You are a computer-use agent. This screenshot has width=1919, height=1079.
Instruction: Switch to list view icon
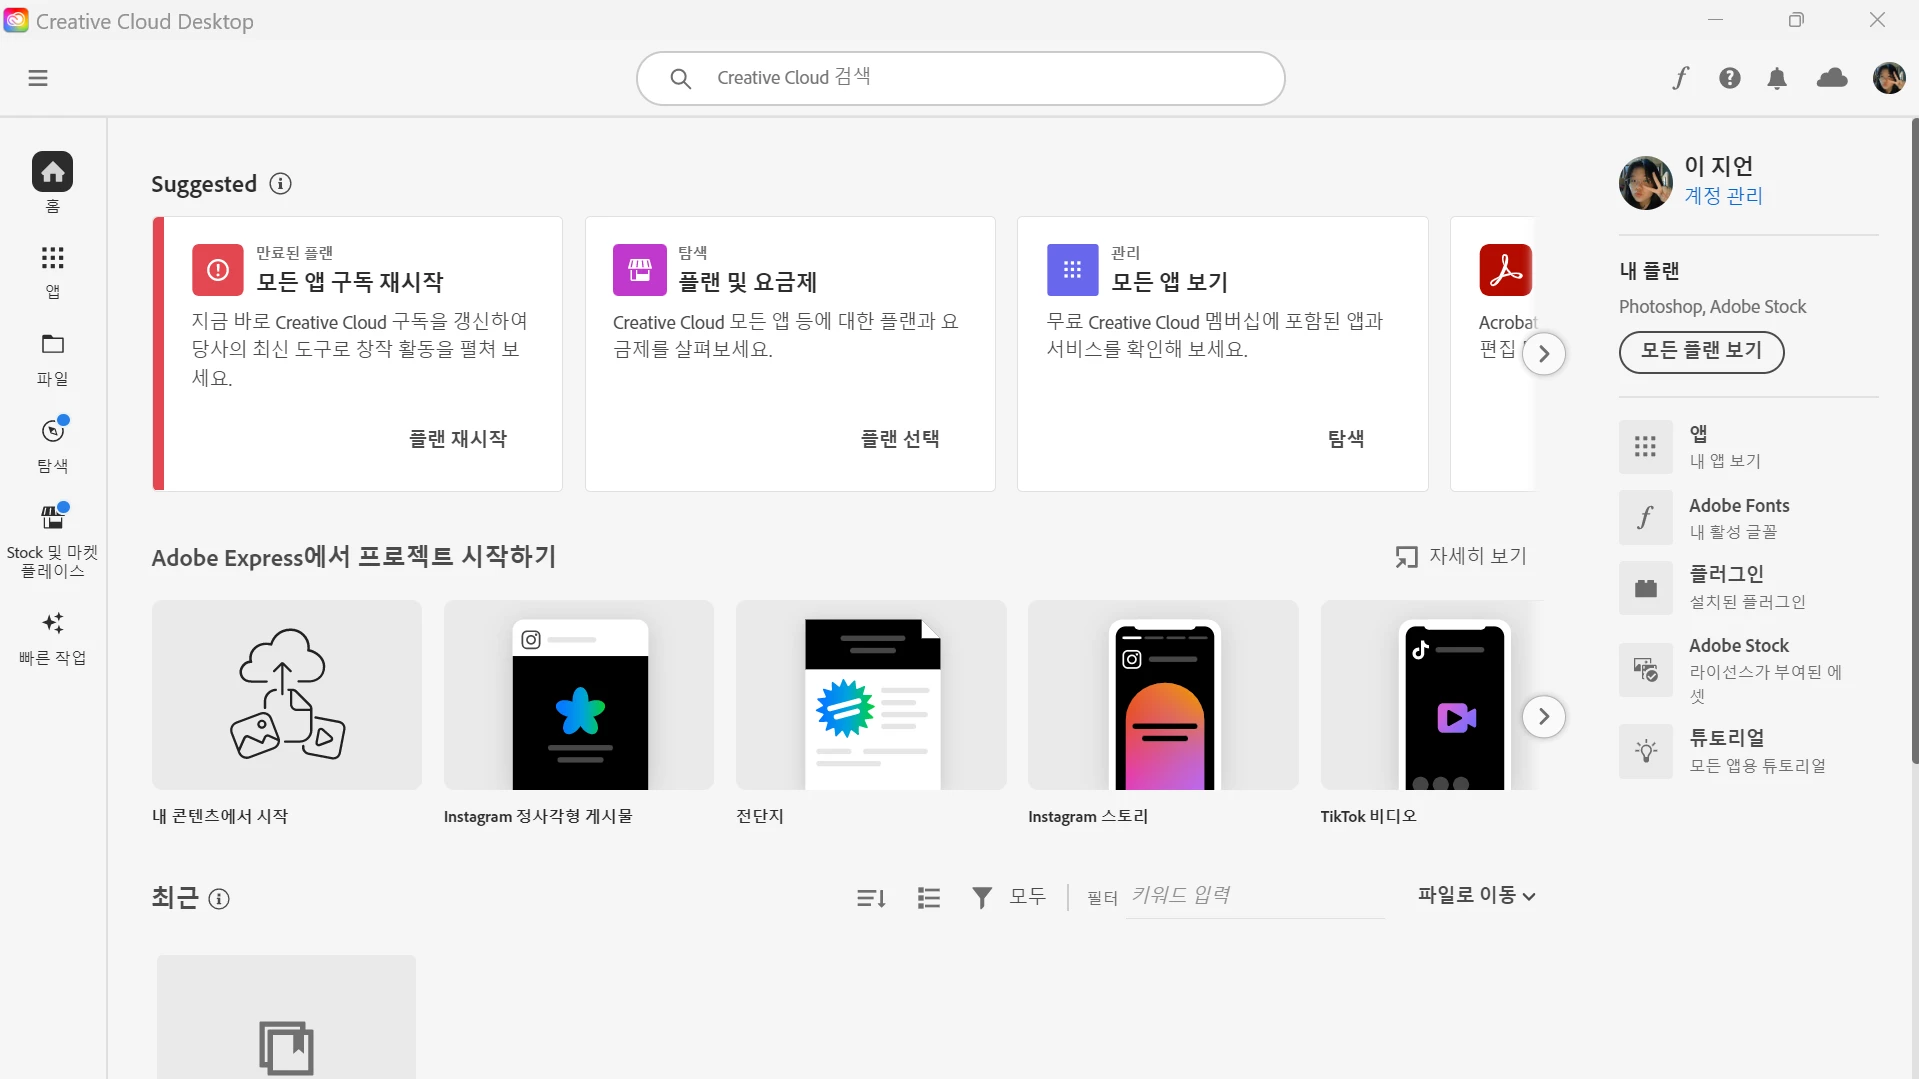click(929, 898)
